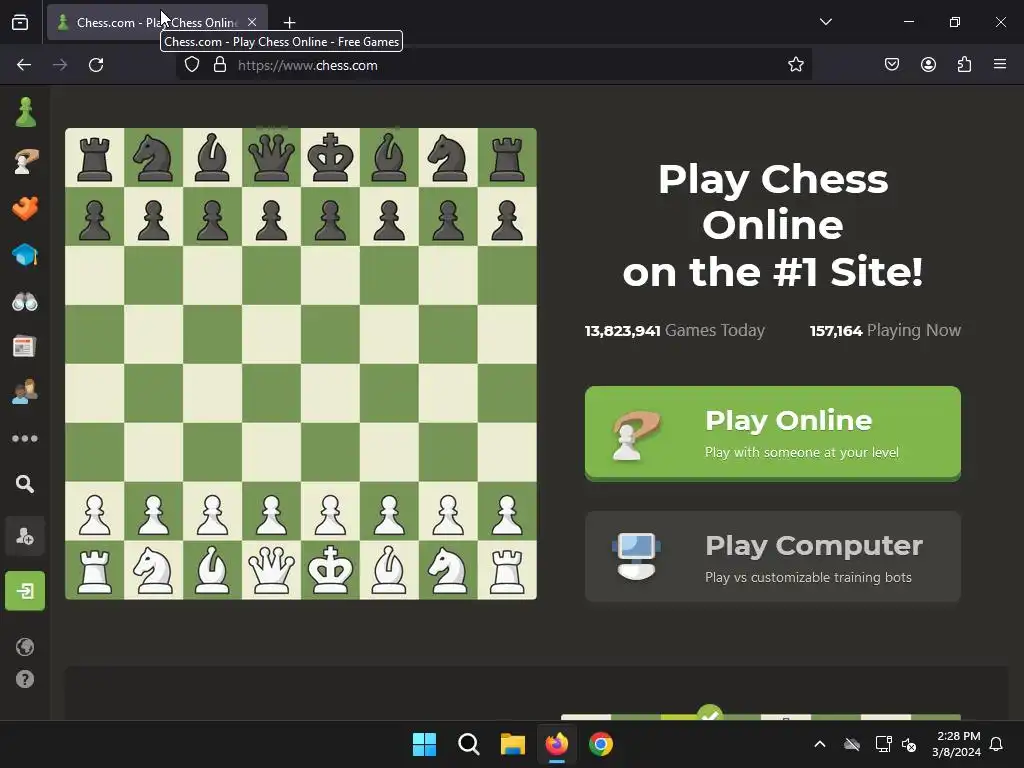Open the Play menu hand-with-pawn icon
This screenshot has height=768, width=1024.
click(25, 161)
